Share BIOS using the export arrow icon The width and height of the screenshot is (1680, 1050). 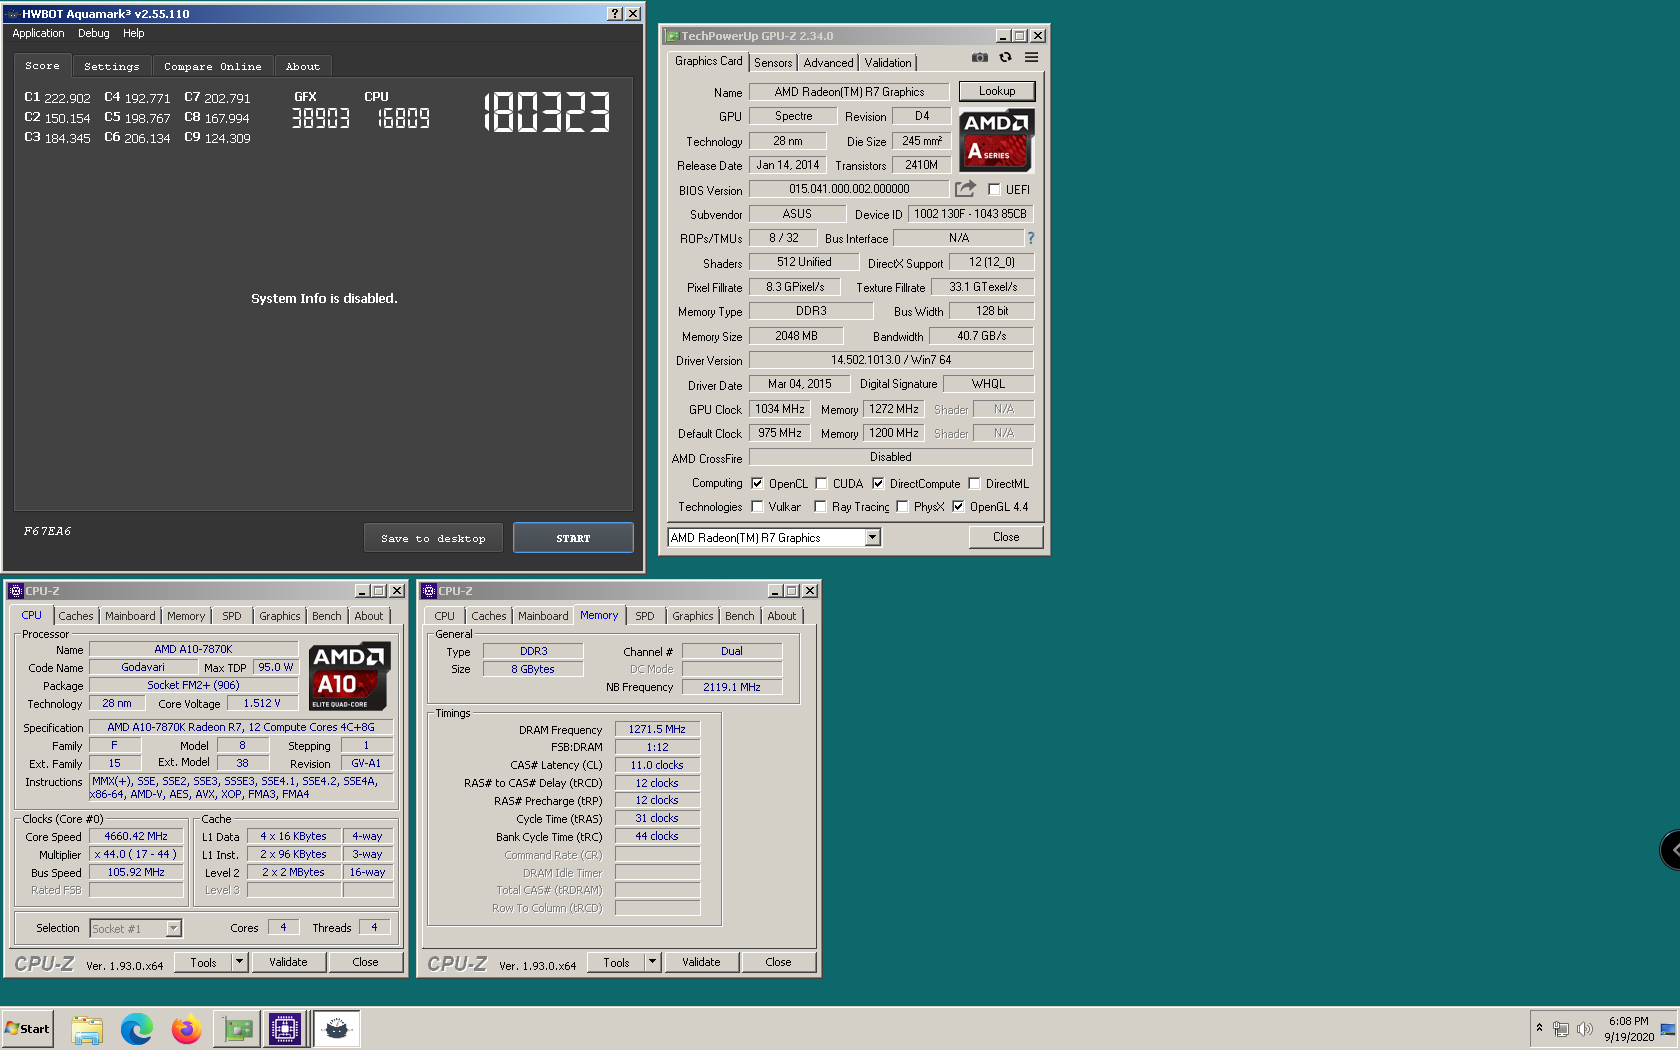[x=965, y=188]
